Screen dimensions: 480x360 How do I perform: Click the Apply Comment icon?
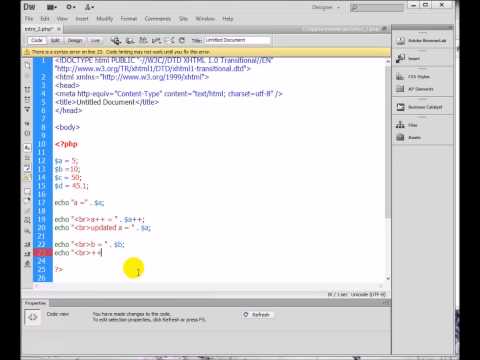click(x=28, y=191)
